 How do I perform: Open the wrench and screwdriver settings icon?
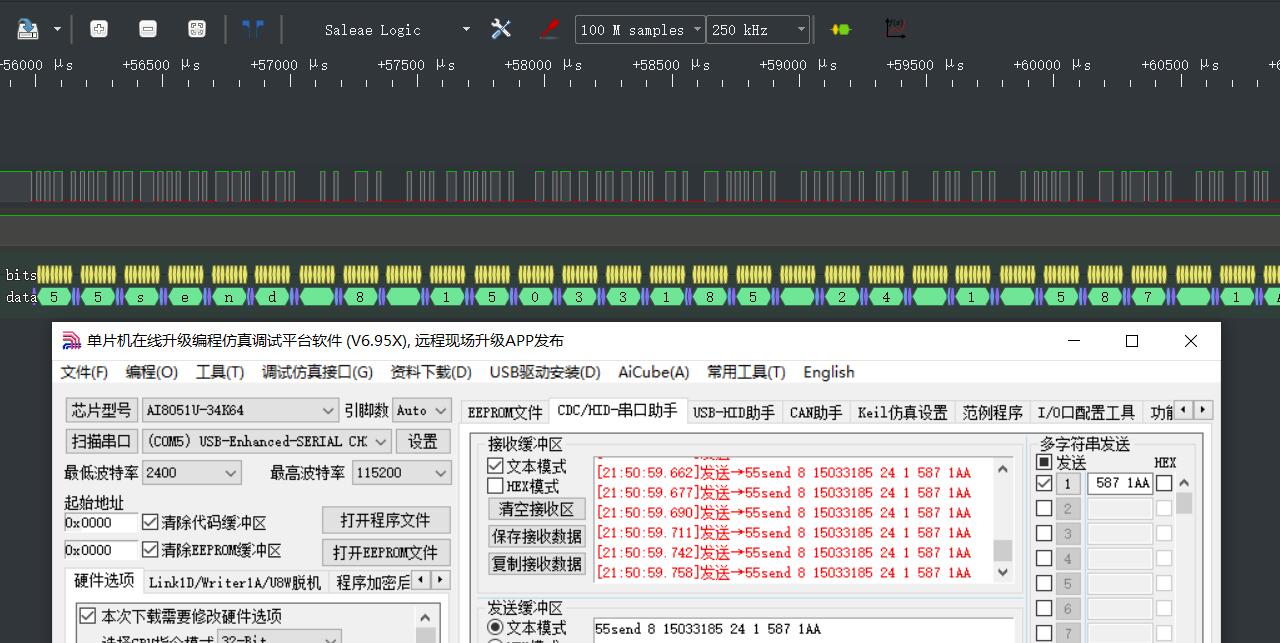(x=501, y=29)
